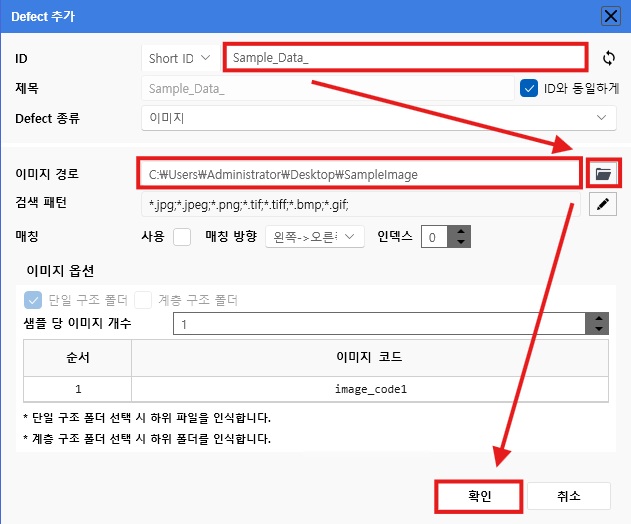Decrease the 인덱스 value
The width and height of the screenshot is (631, 524).
tap(461, 242)
